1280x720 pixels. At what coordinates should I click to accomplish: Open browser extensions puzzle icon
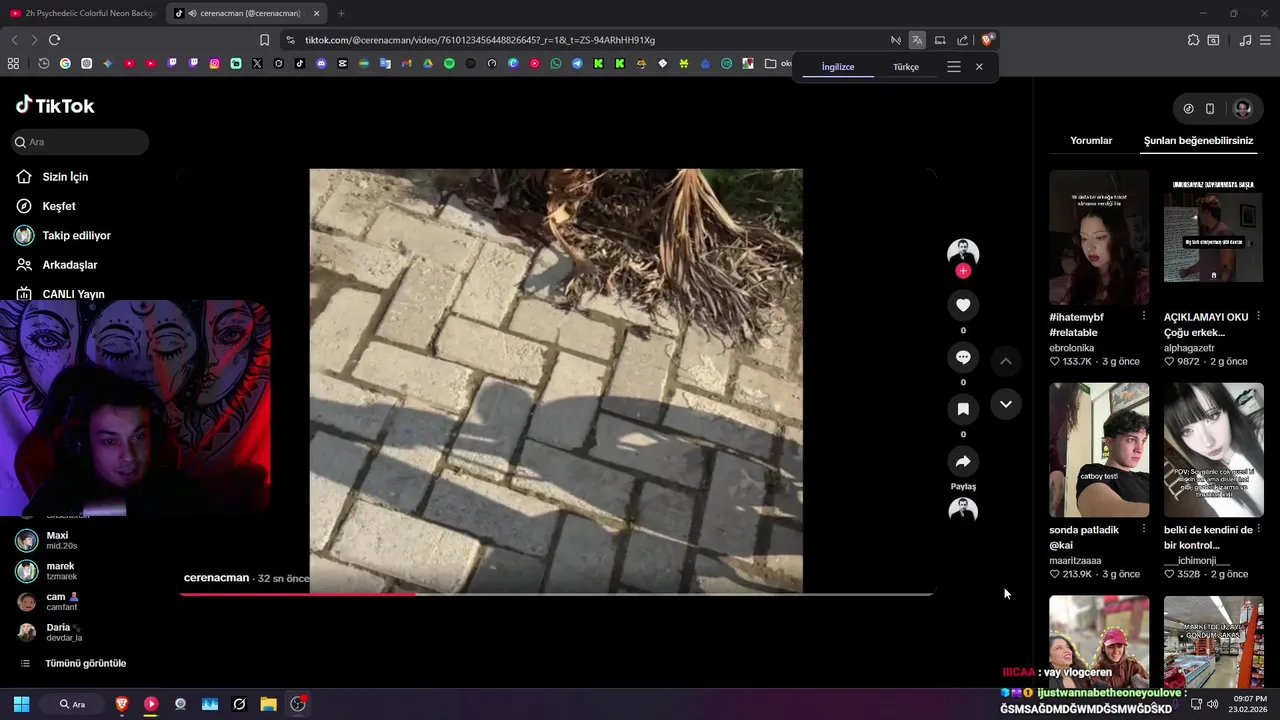1193,40
